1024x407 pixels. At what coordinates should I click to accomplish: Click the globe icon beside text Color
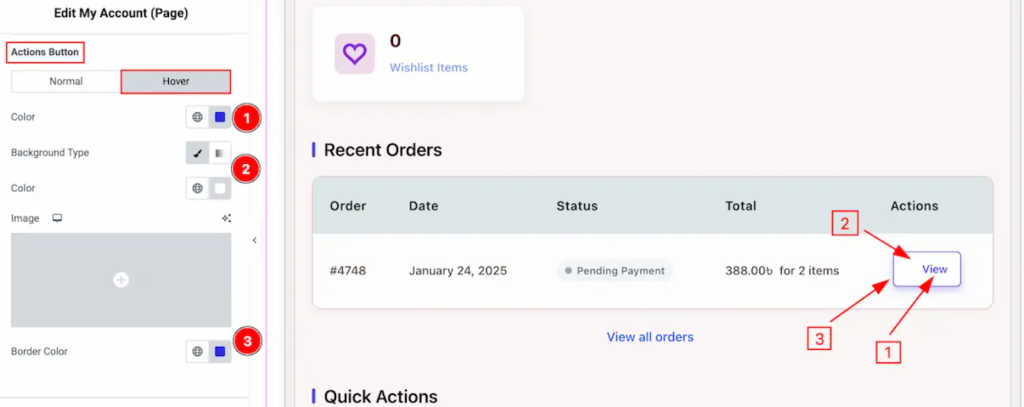[x=197, y=118]
